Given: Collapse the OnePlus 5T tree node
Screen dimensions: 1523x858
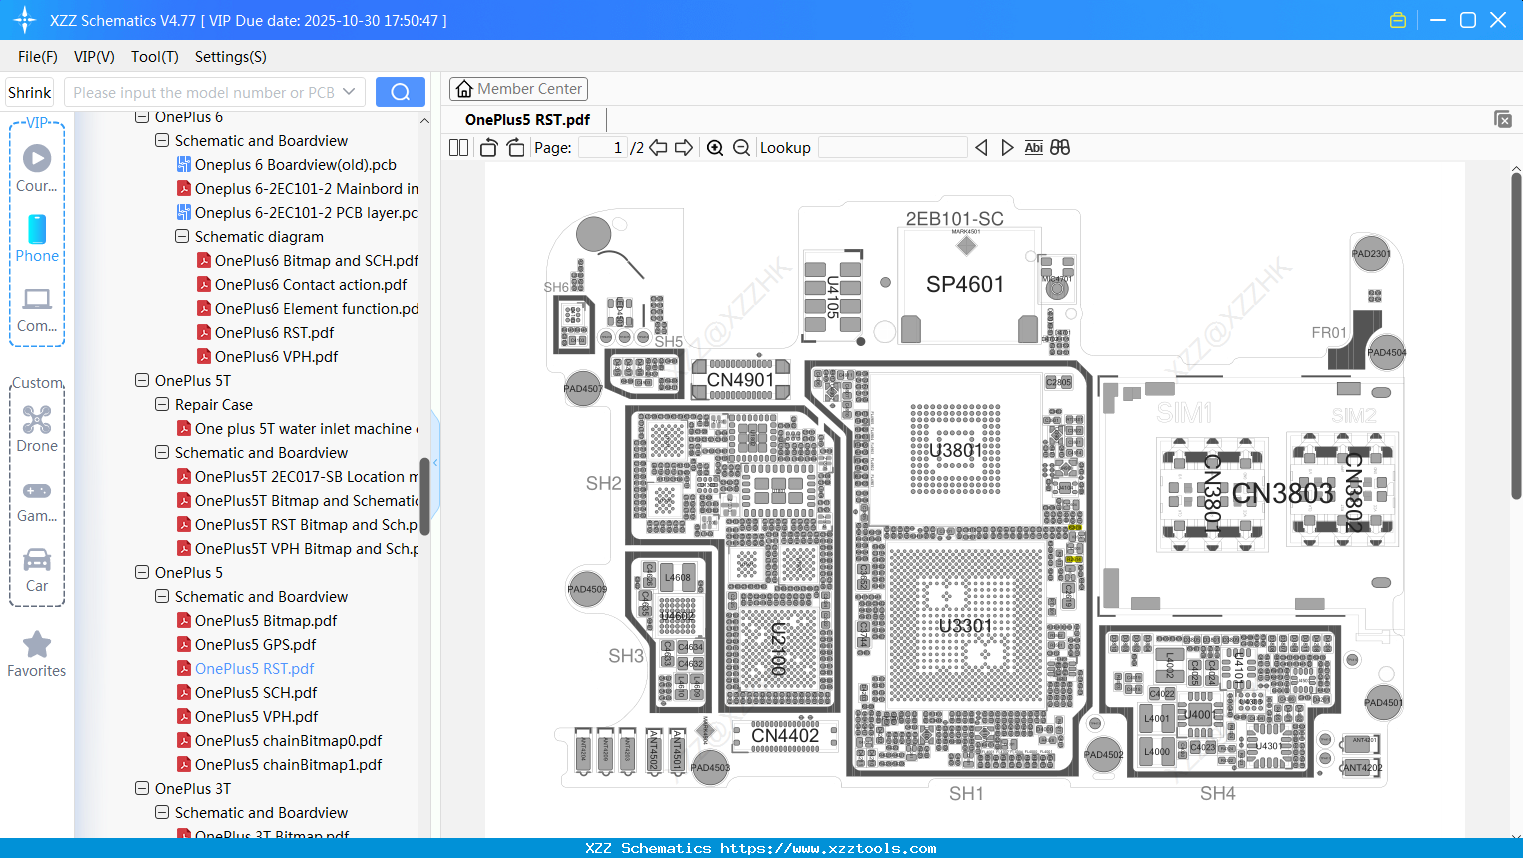Looking at the screenshot, I should tap(142, 380).
